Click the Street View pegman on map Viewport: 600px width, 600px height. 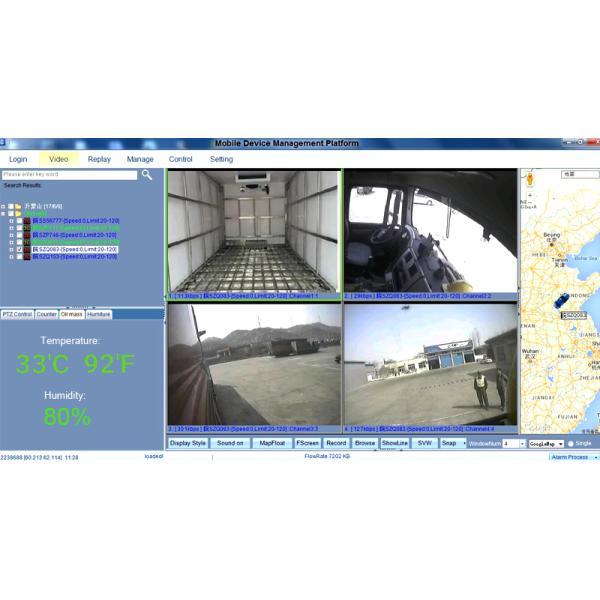530,179
